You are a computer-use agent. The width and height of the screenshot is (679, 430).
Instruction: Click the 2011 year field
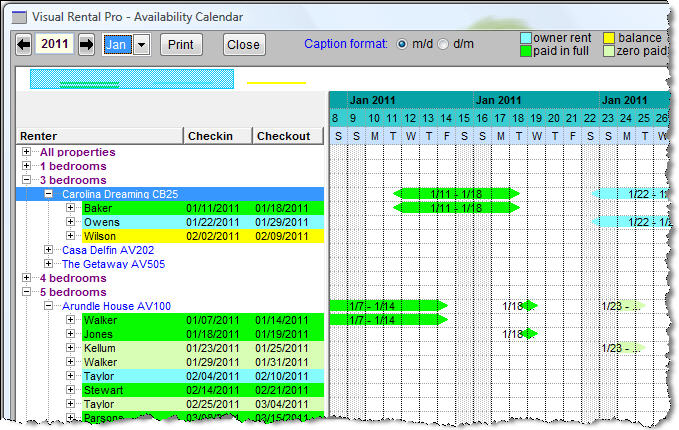[55, 44]
